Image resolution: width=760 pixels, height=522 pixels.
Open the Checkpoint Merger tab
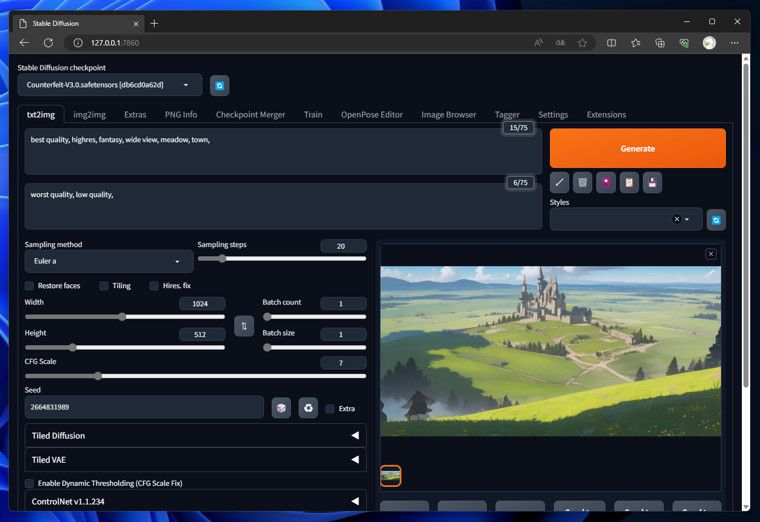(x=250, y=115)
